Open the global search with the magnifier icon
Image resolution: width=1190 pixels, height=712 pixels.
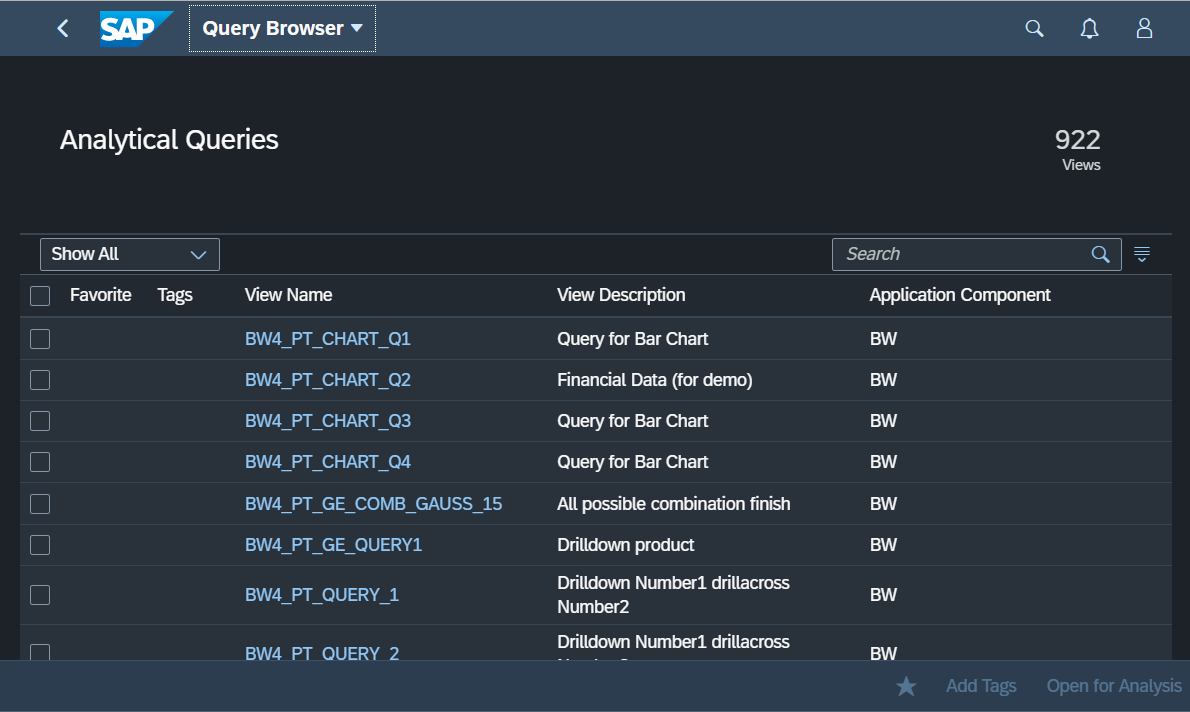[x=1034, y=28]
